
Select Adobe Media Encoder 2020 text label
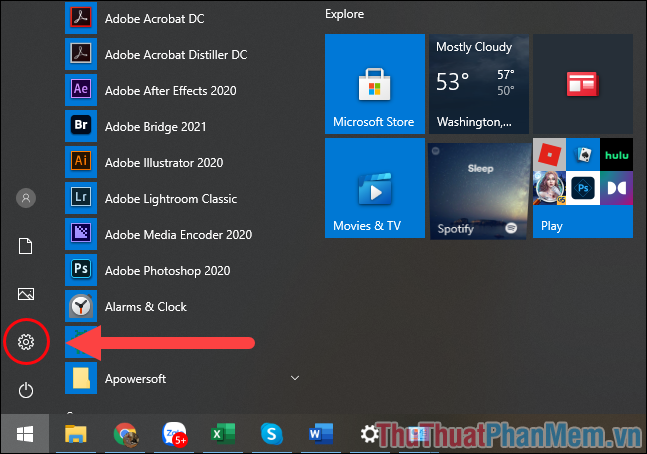178,234
